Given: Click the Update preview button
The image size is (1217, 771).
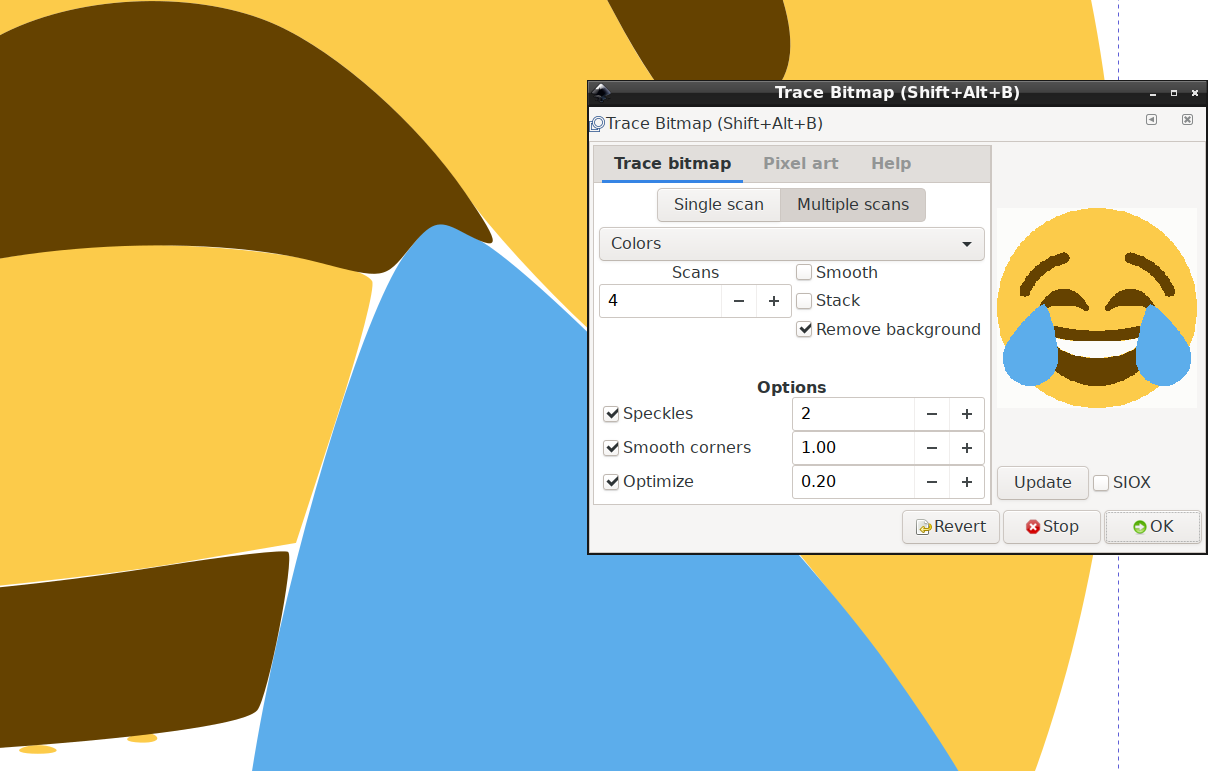Looking at the screenshot, I should point(1042,483).
